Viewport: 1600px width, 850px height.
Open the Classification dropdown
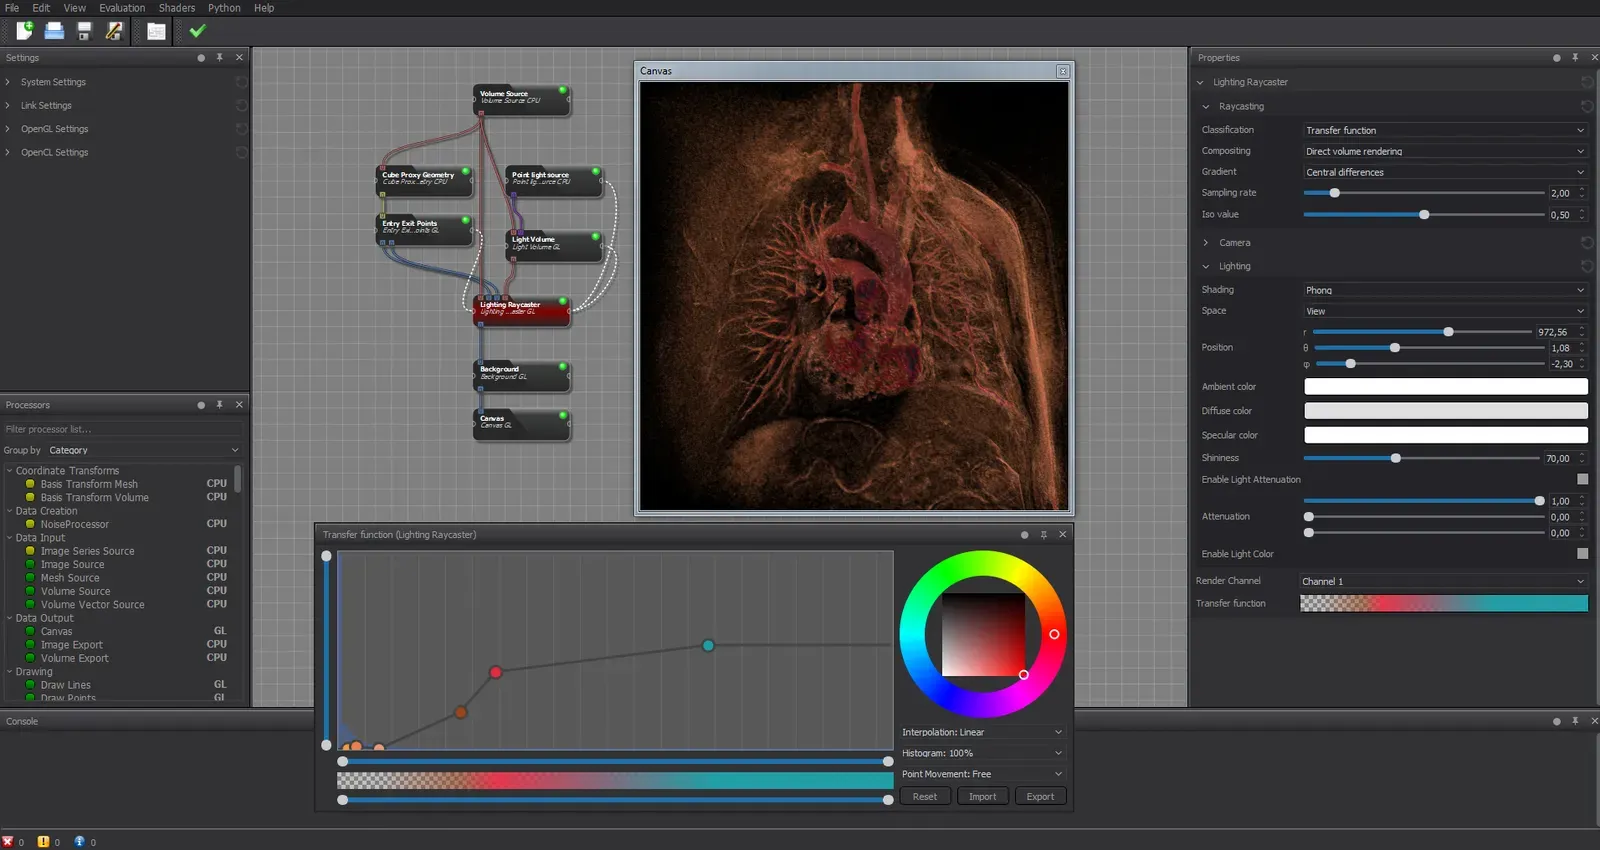[x=1444, y=130]
